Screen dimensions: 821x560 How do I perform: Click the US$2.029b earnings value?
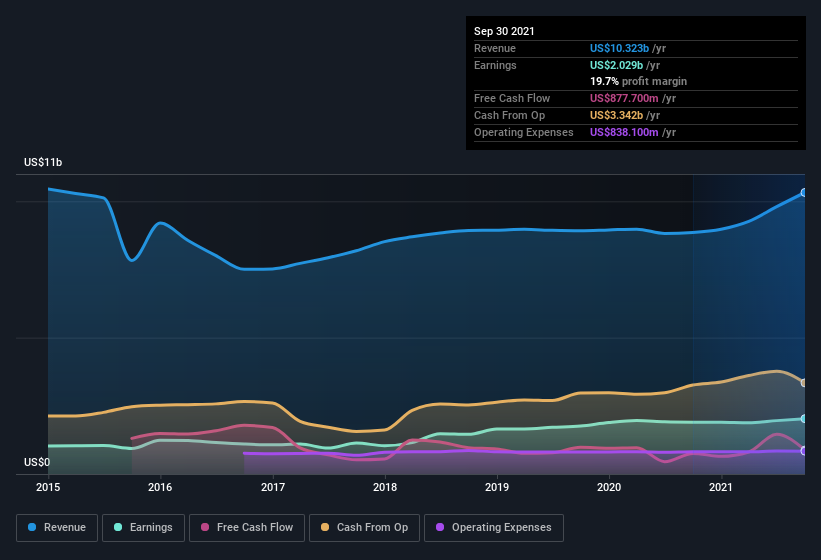click(616, 65)
